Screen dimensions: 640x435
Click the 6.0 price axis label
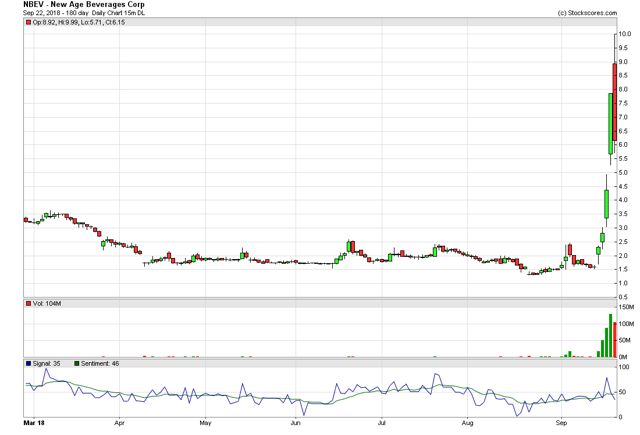(623, 145)
